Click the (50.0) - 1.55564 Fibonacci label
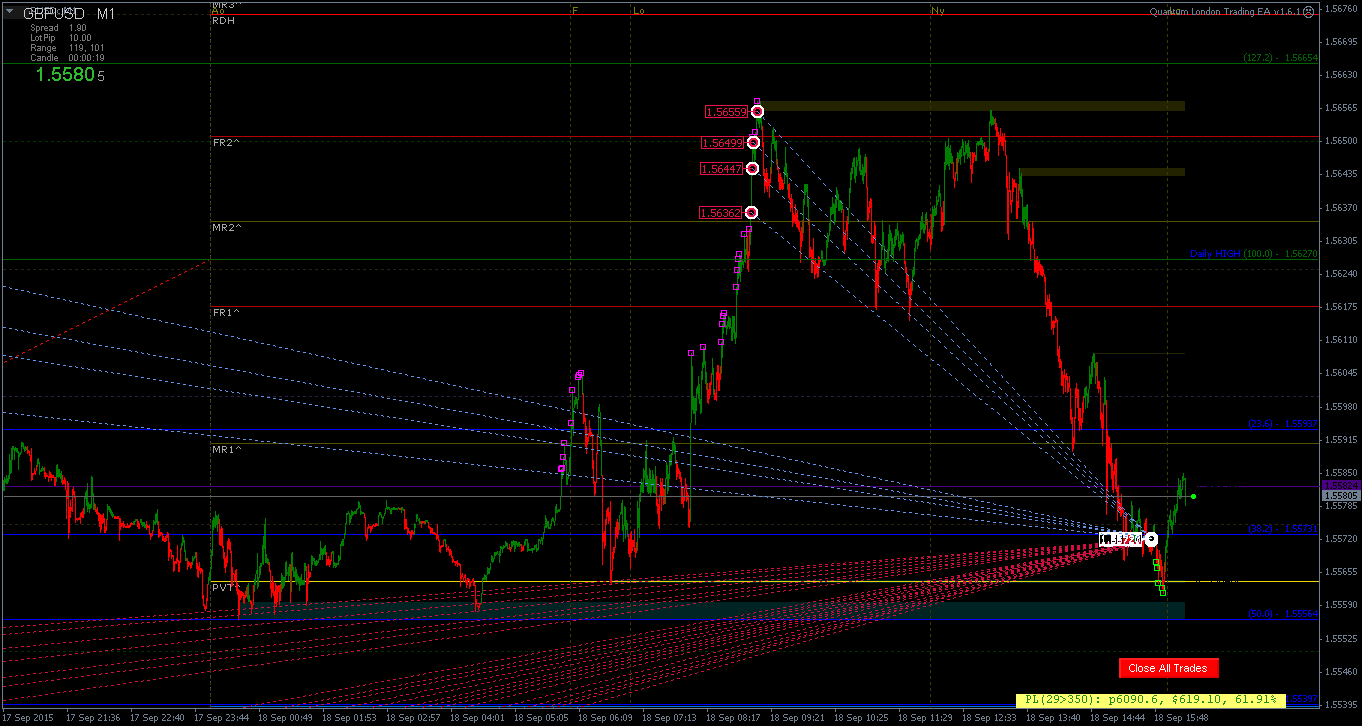Screen dimensions: 1362x726 click(1283, 614)
